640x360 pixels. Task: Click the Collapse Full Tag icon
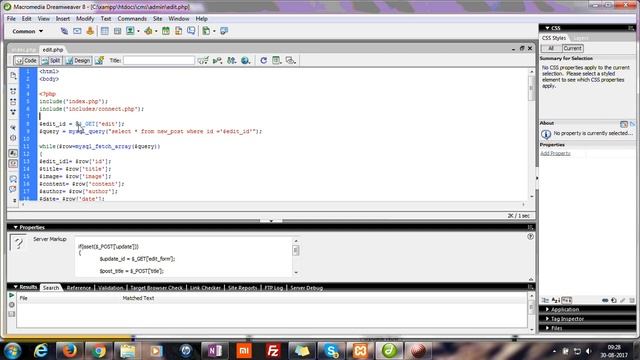tap(13, 91)
